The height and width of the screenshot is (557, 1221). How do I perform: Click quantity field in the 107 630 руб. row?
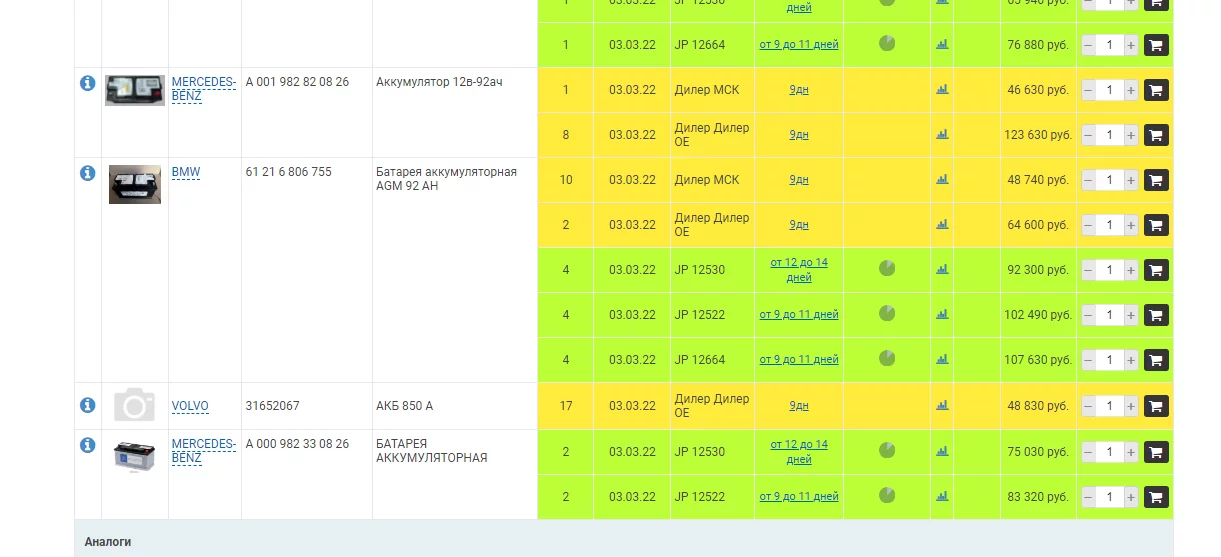pos(1110,360)
